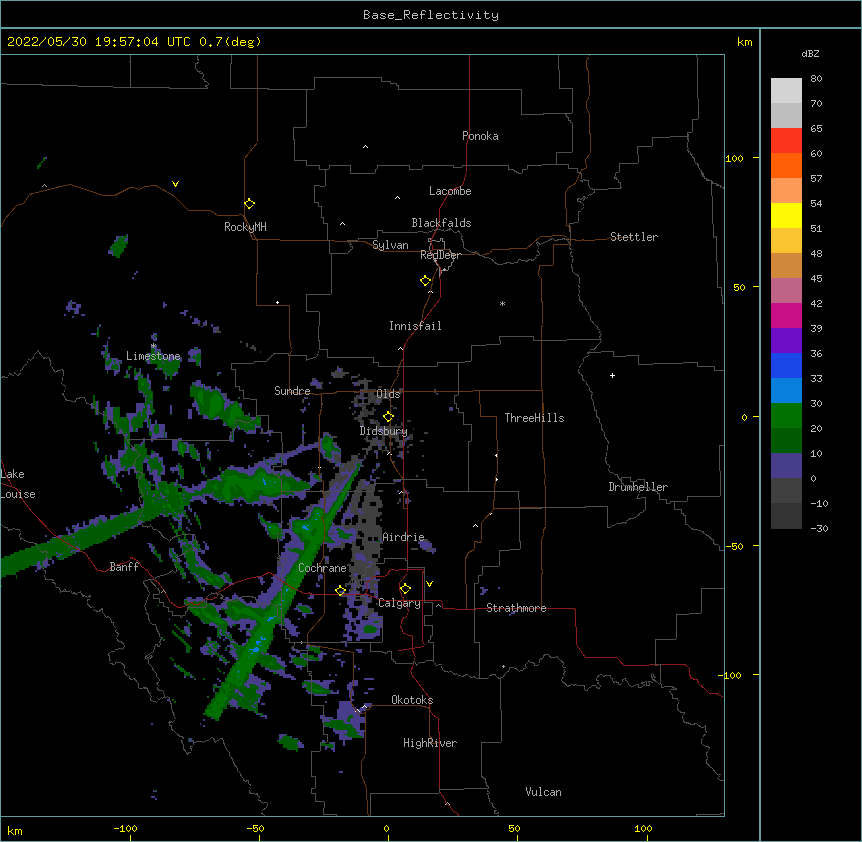862x842 pixels.
Task: Click the Lake Louise label
Action: 18,484
